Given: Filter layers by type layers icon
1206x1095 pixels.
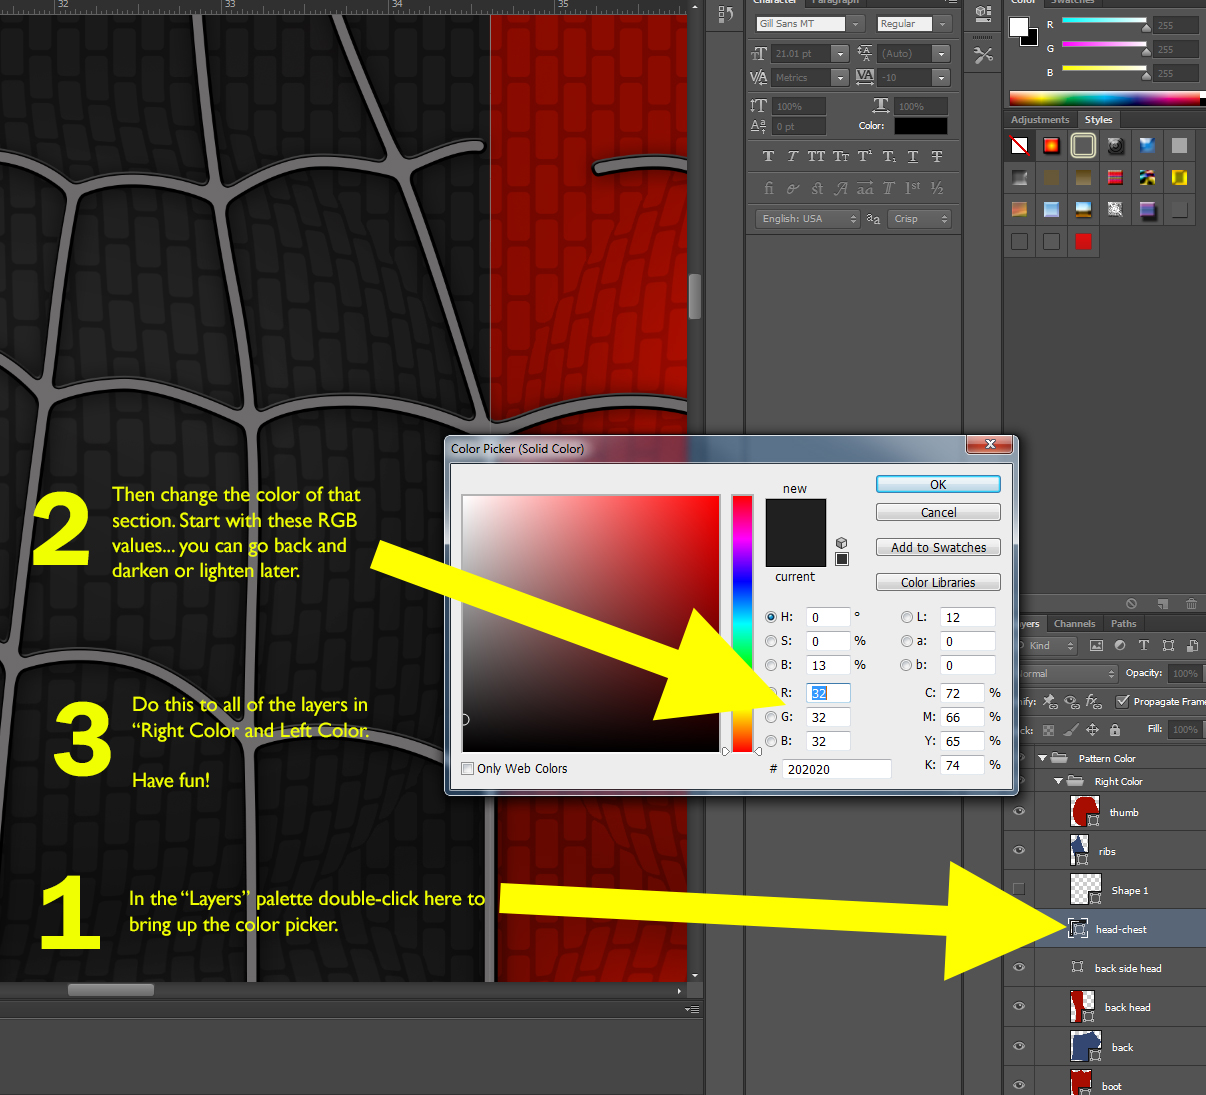Looking at the screenshot, I should pos(1144,646).
